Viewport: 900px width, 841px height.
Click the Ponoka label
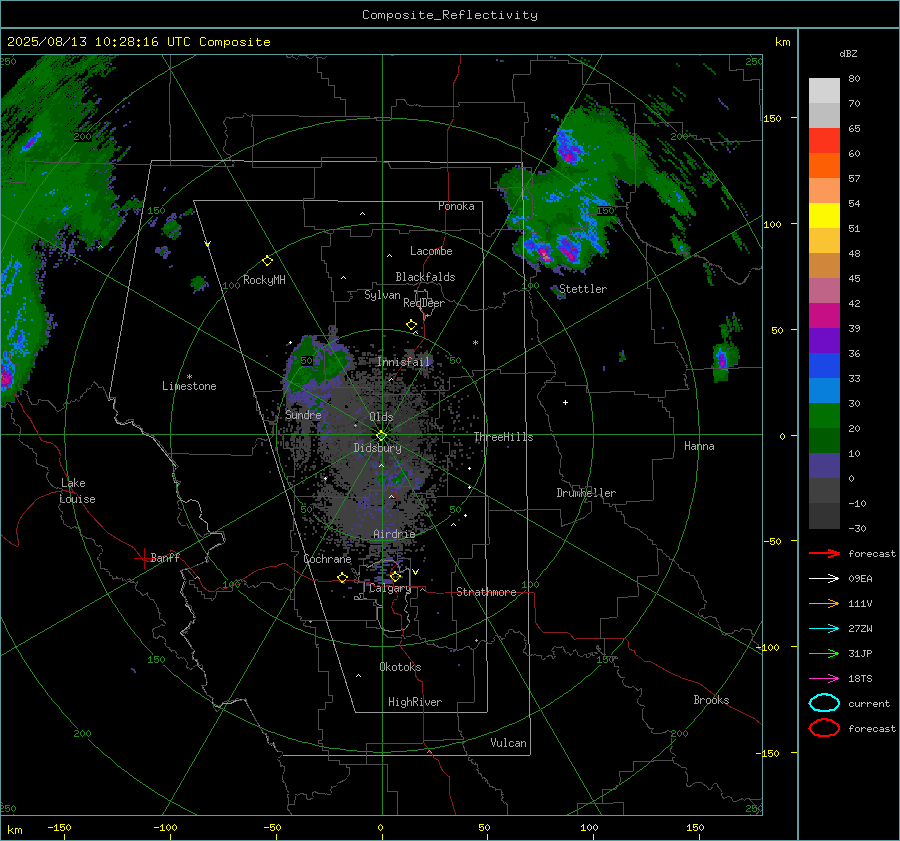coord(456,206)
